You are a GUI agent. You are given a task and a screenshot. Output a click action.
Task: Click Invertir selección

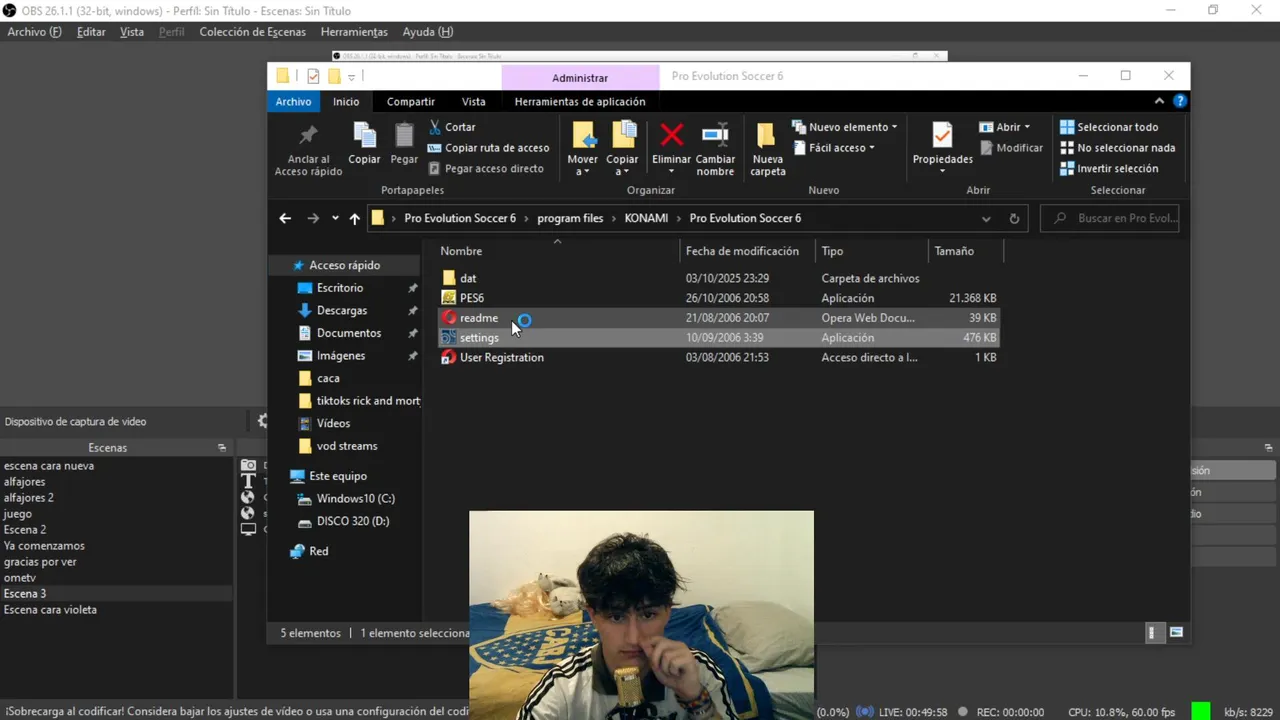coord(1109,169)
